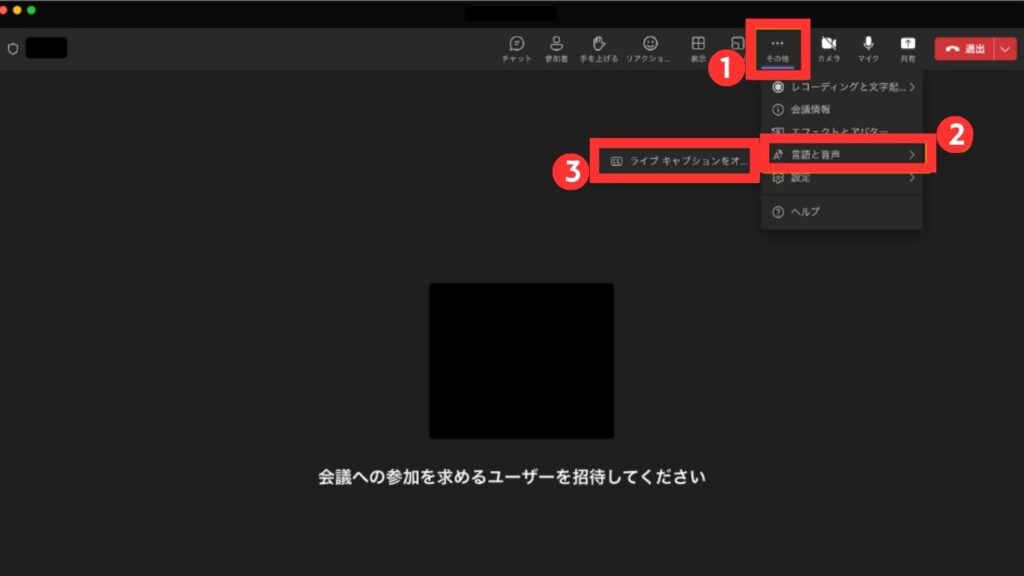Viewport: 1024px width, 576px height.
Task: Open the チャット (chat) panel
Action: click(x=517, y=48)
